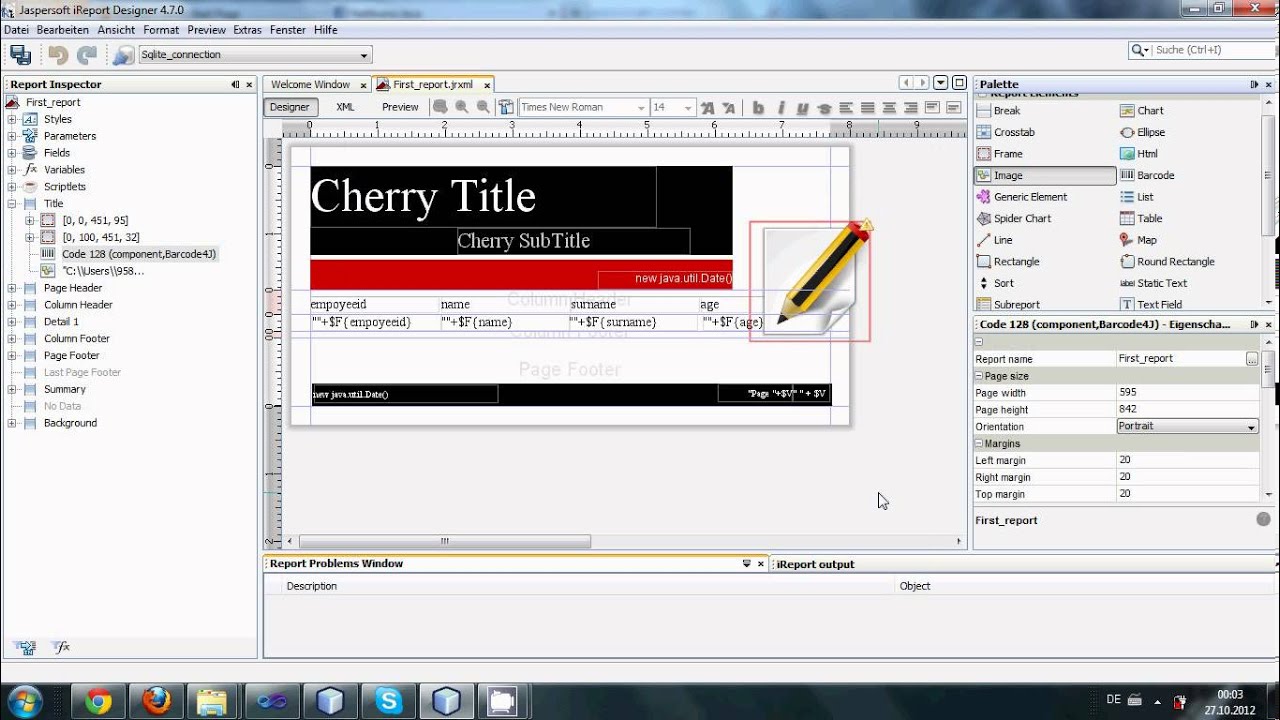Viewport: 1280px width, 720px height.
Task: Click the Left margin value field
Action: (x=1187, y=460)
